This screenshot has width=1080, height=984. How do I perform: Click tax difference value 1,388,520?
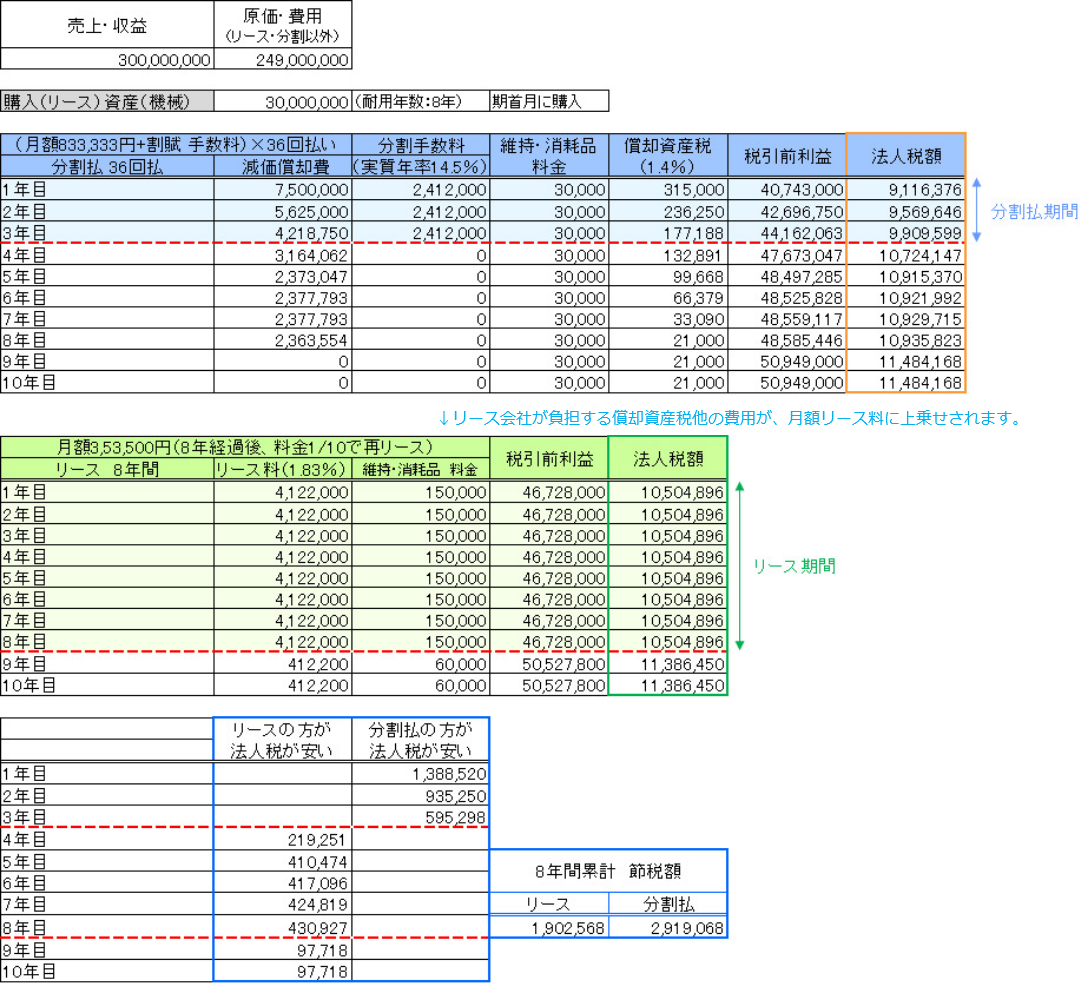coord(421,773)
